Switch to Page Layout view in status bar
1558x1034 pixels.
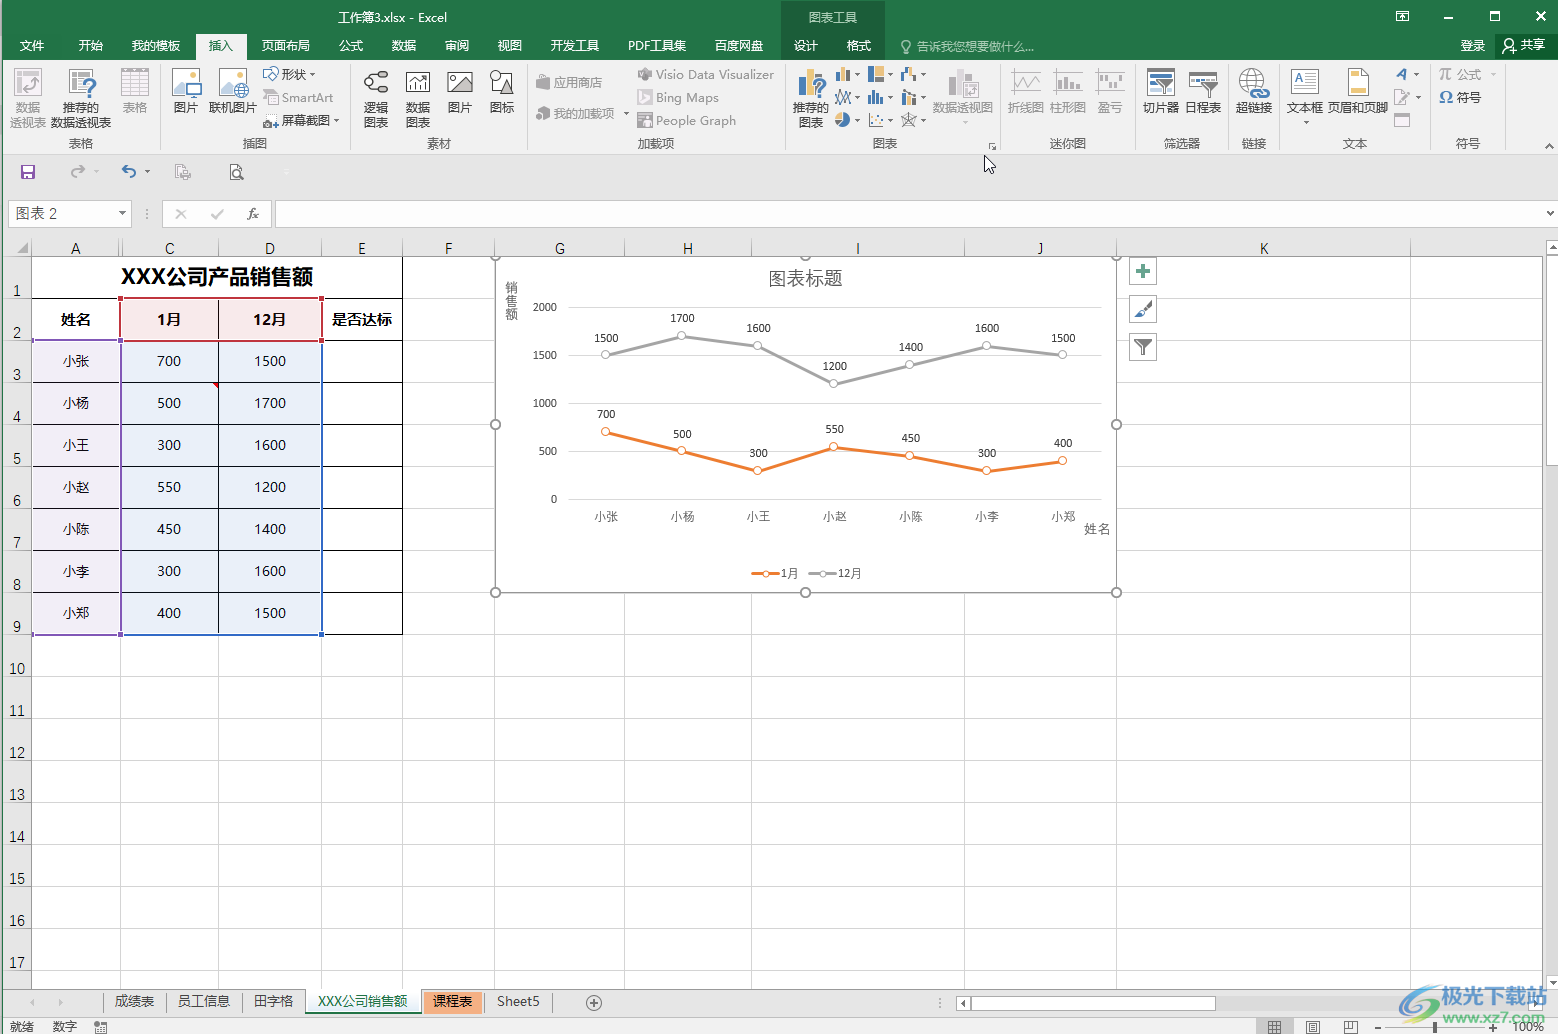coord(1313,1027)
